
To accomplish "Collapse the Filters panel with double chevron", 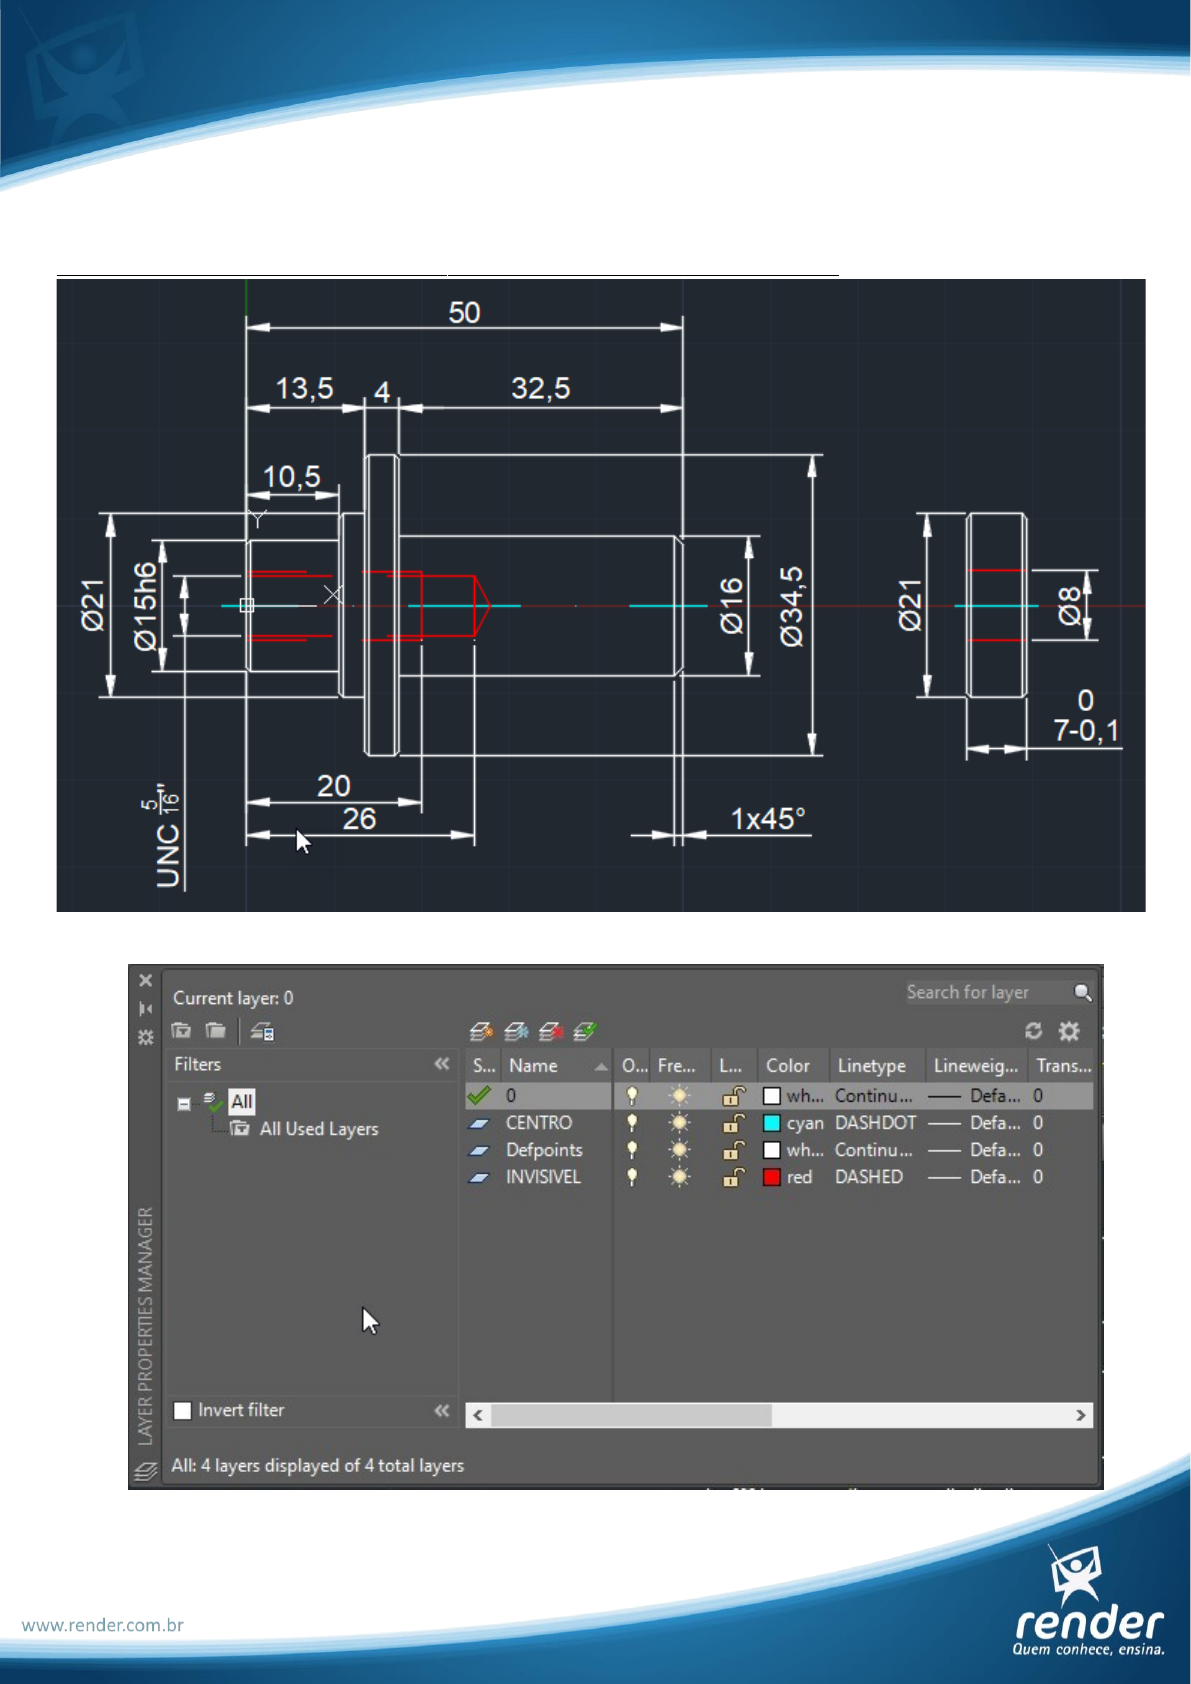I will click(x=441, y=1064).
